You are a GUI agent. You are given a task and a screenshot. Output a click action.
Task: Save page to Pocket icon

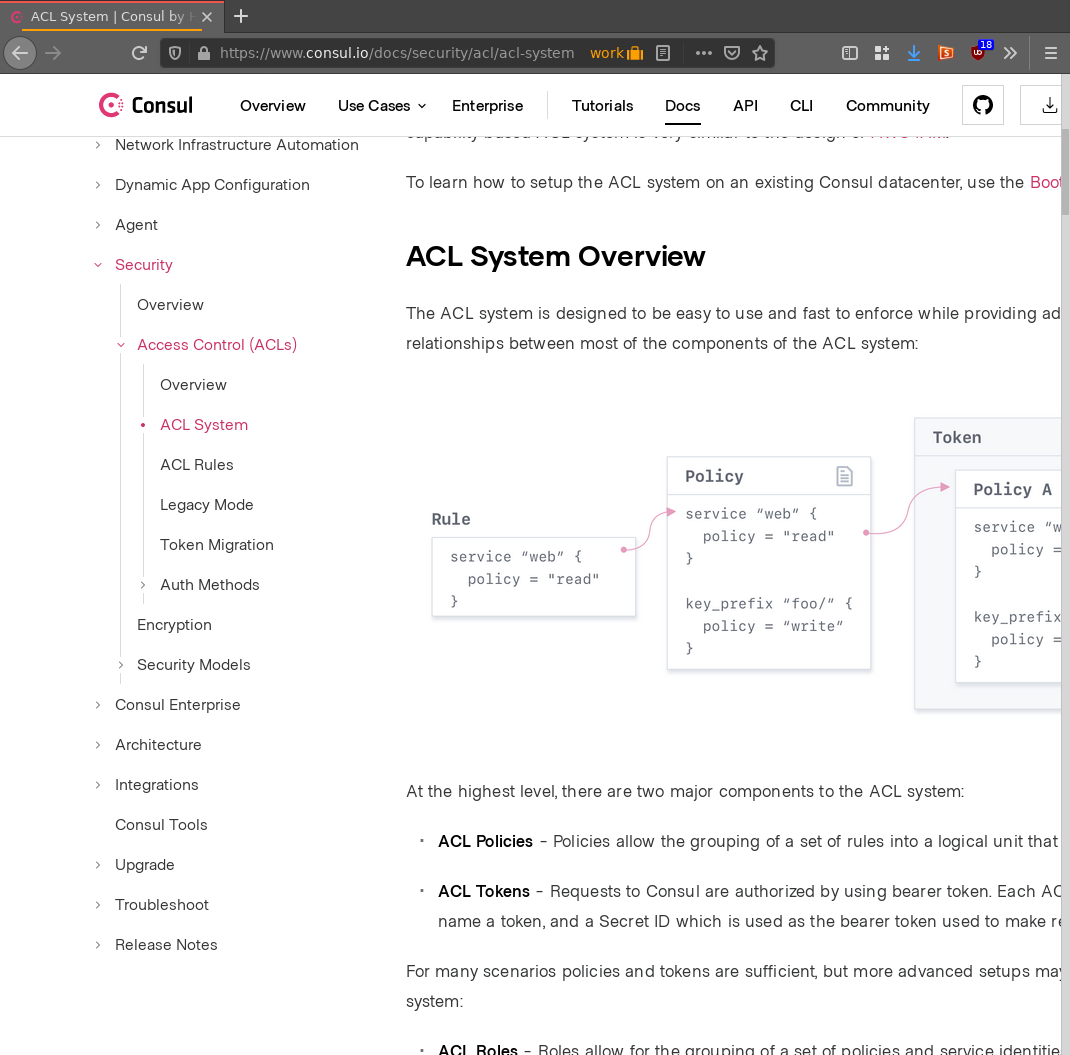coord(732,53)
